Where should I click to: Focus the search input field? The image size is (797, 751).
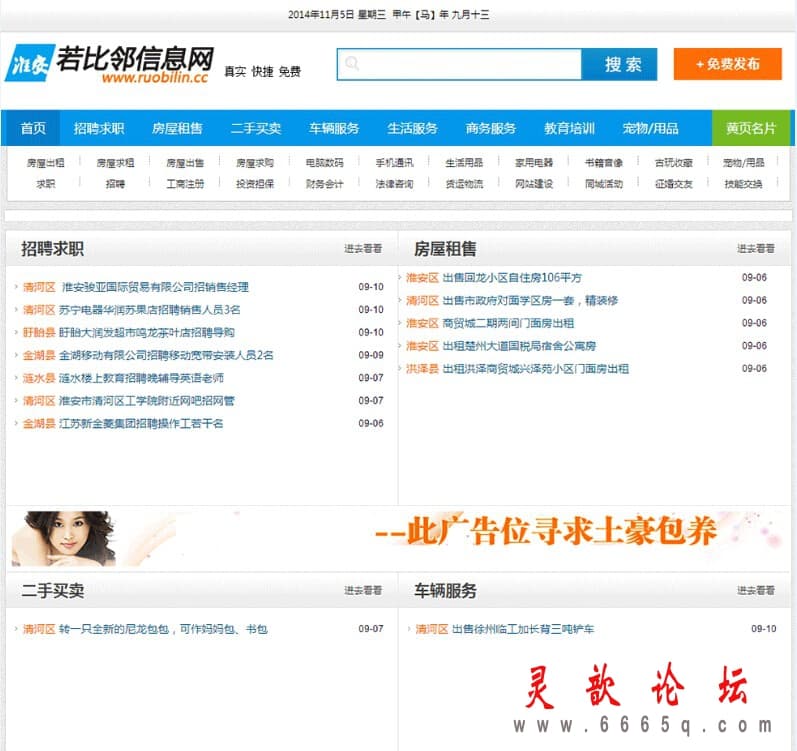[x=459, y=65]
